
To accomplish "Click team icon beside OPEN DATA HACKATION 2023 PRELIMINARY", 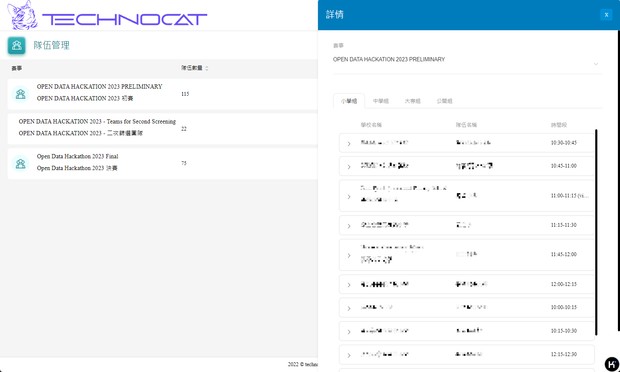I will pyautogui.click(x=21, y=94).
